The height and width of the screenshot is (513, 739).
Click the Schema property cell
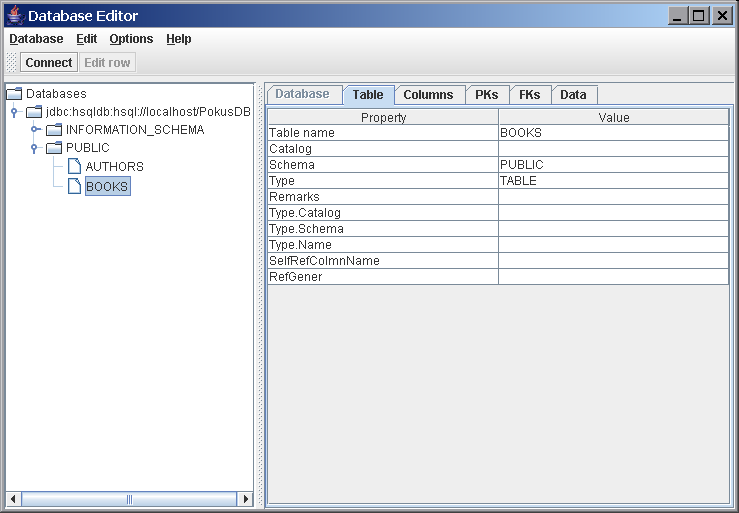pos(383,165)
